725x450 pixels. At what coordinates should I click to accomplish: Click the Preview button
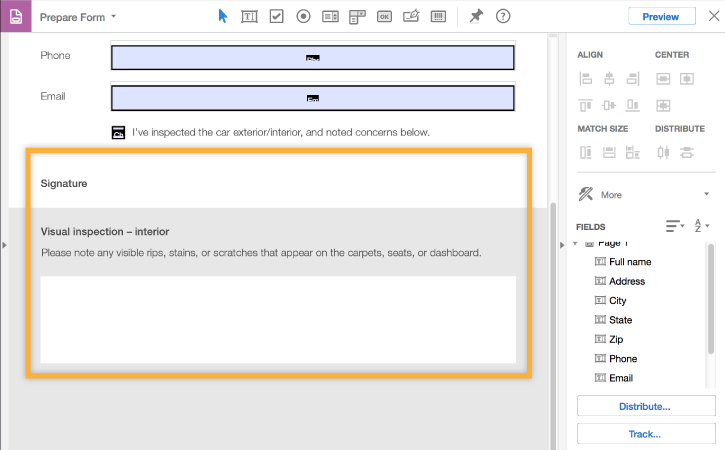click(x=662, y=17)
